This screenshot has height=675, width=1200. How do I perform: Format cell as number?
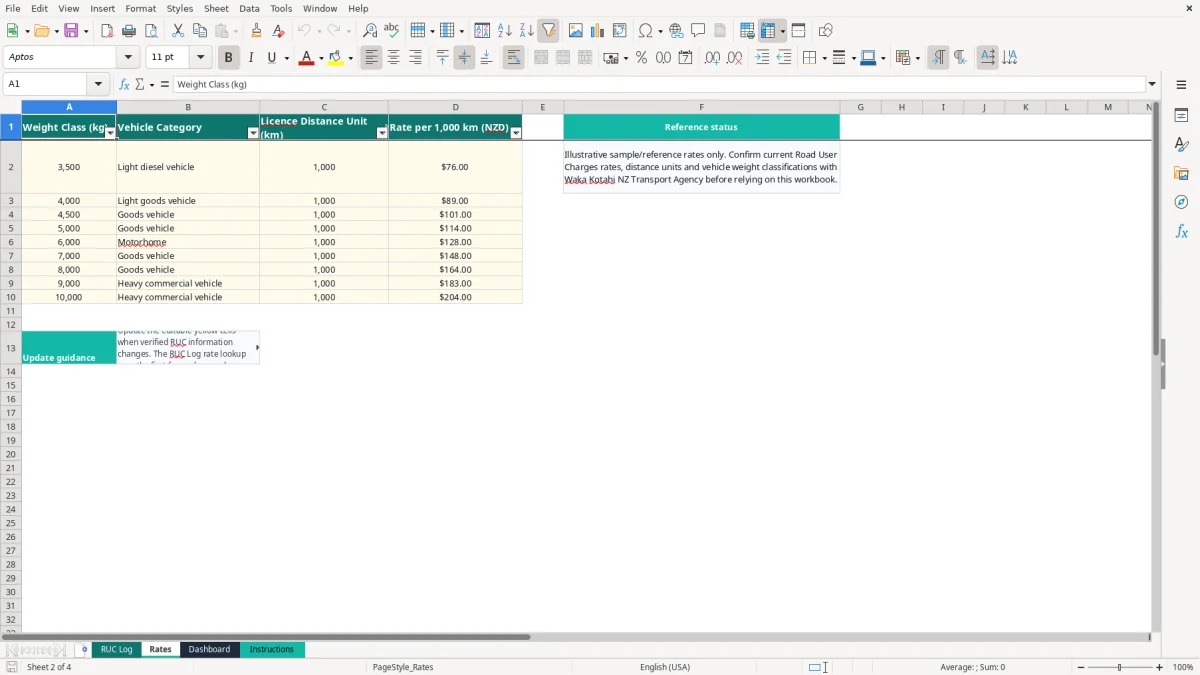tap(663, 58)
